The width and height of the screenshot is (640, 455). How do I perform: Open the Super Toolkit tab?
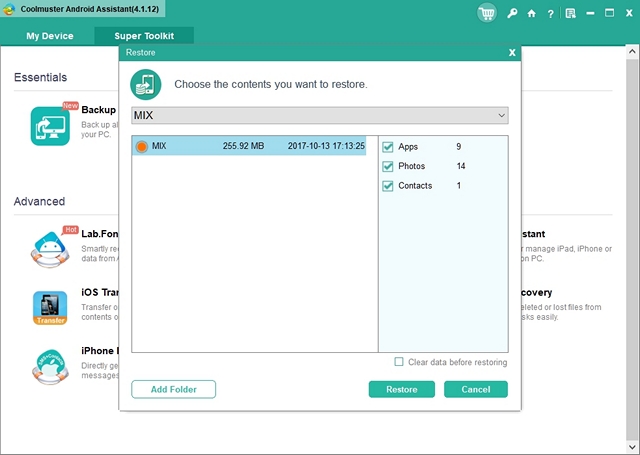point(144,36)
